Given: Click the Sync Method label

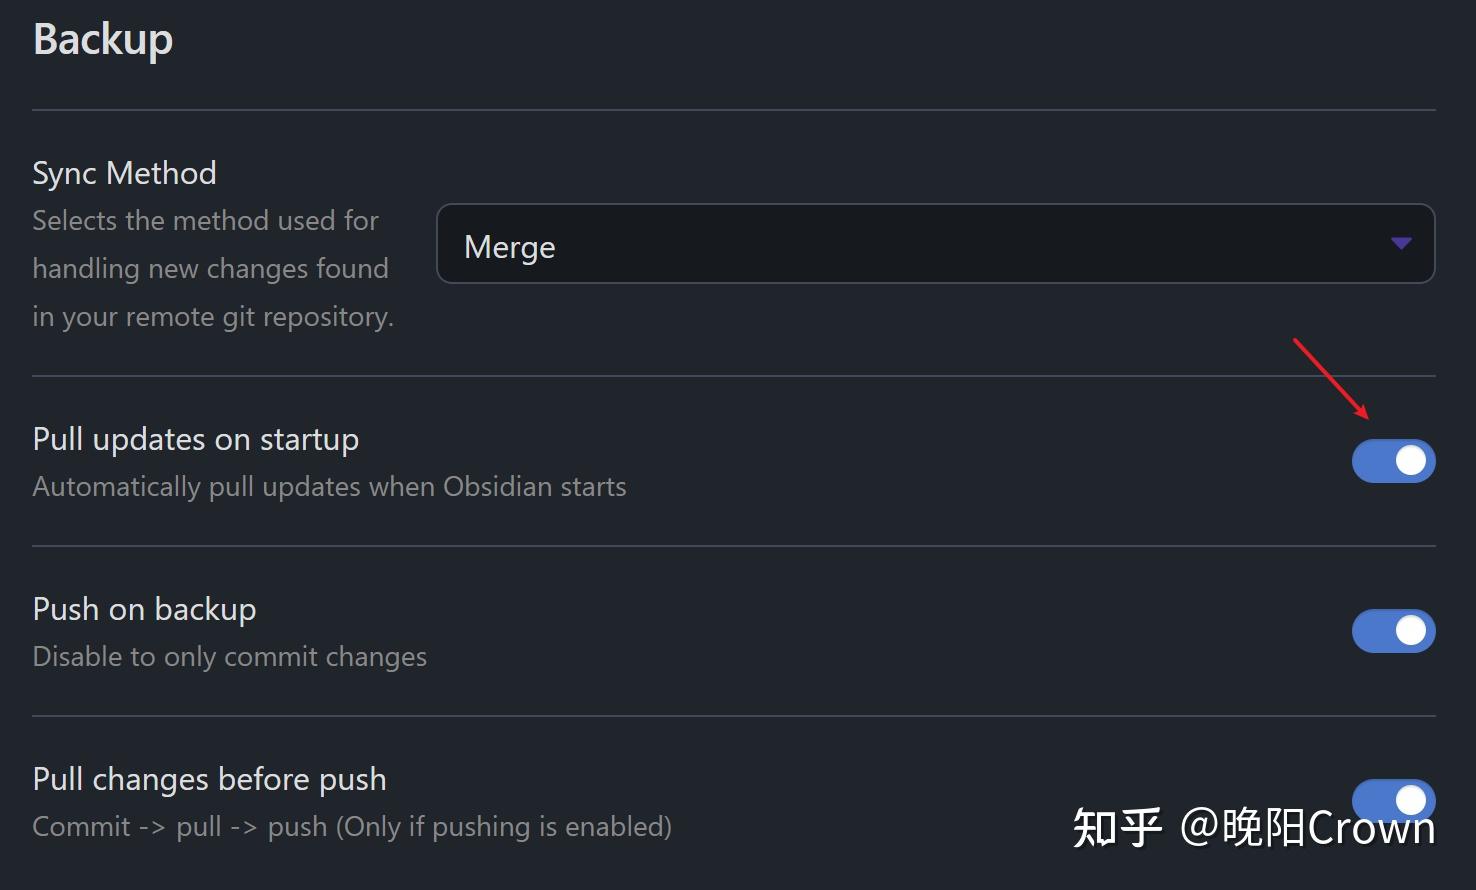Looking at the screenshot, I should click(124, 172).
